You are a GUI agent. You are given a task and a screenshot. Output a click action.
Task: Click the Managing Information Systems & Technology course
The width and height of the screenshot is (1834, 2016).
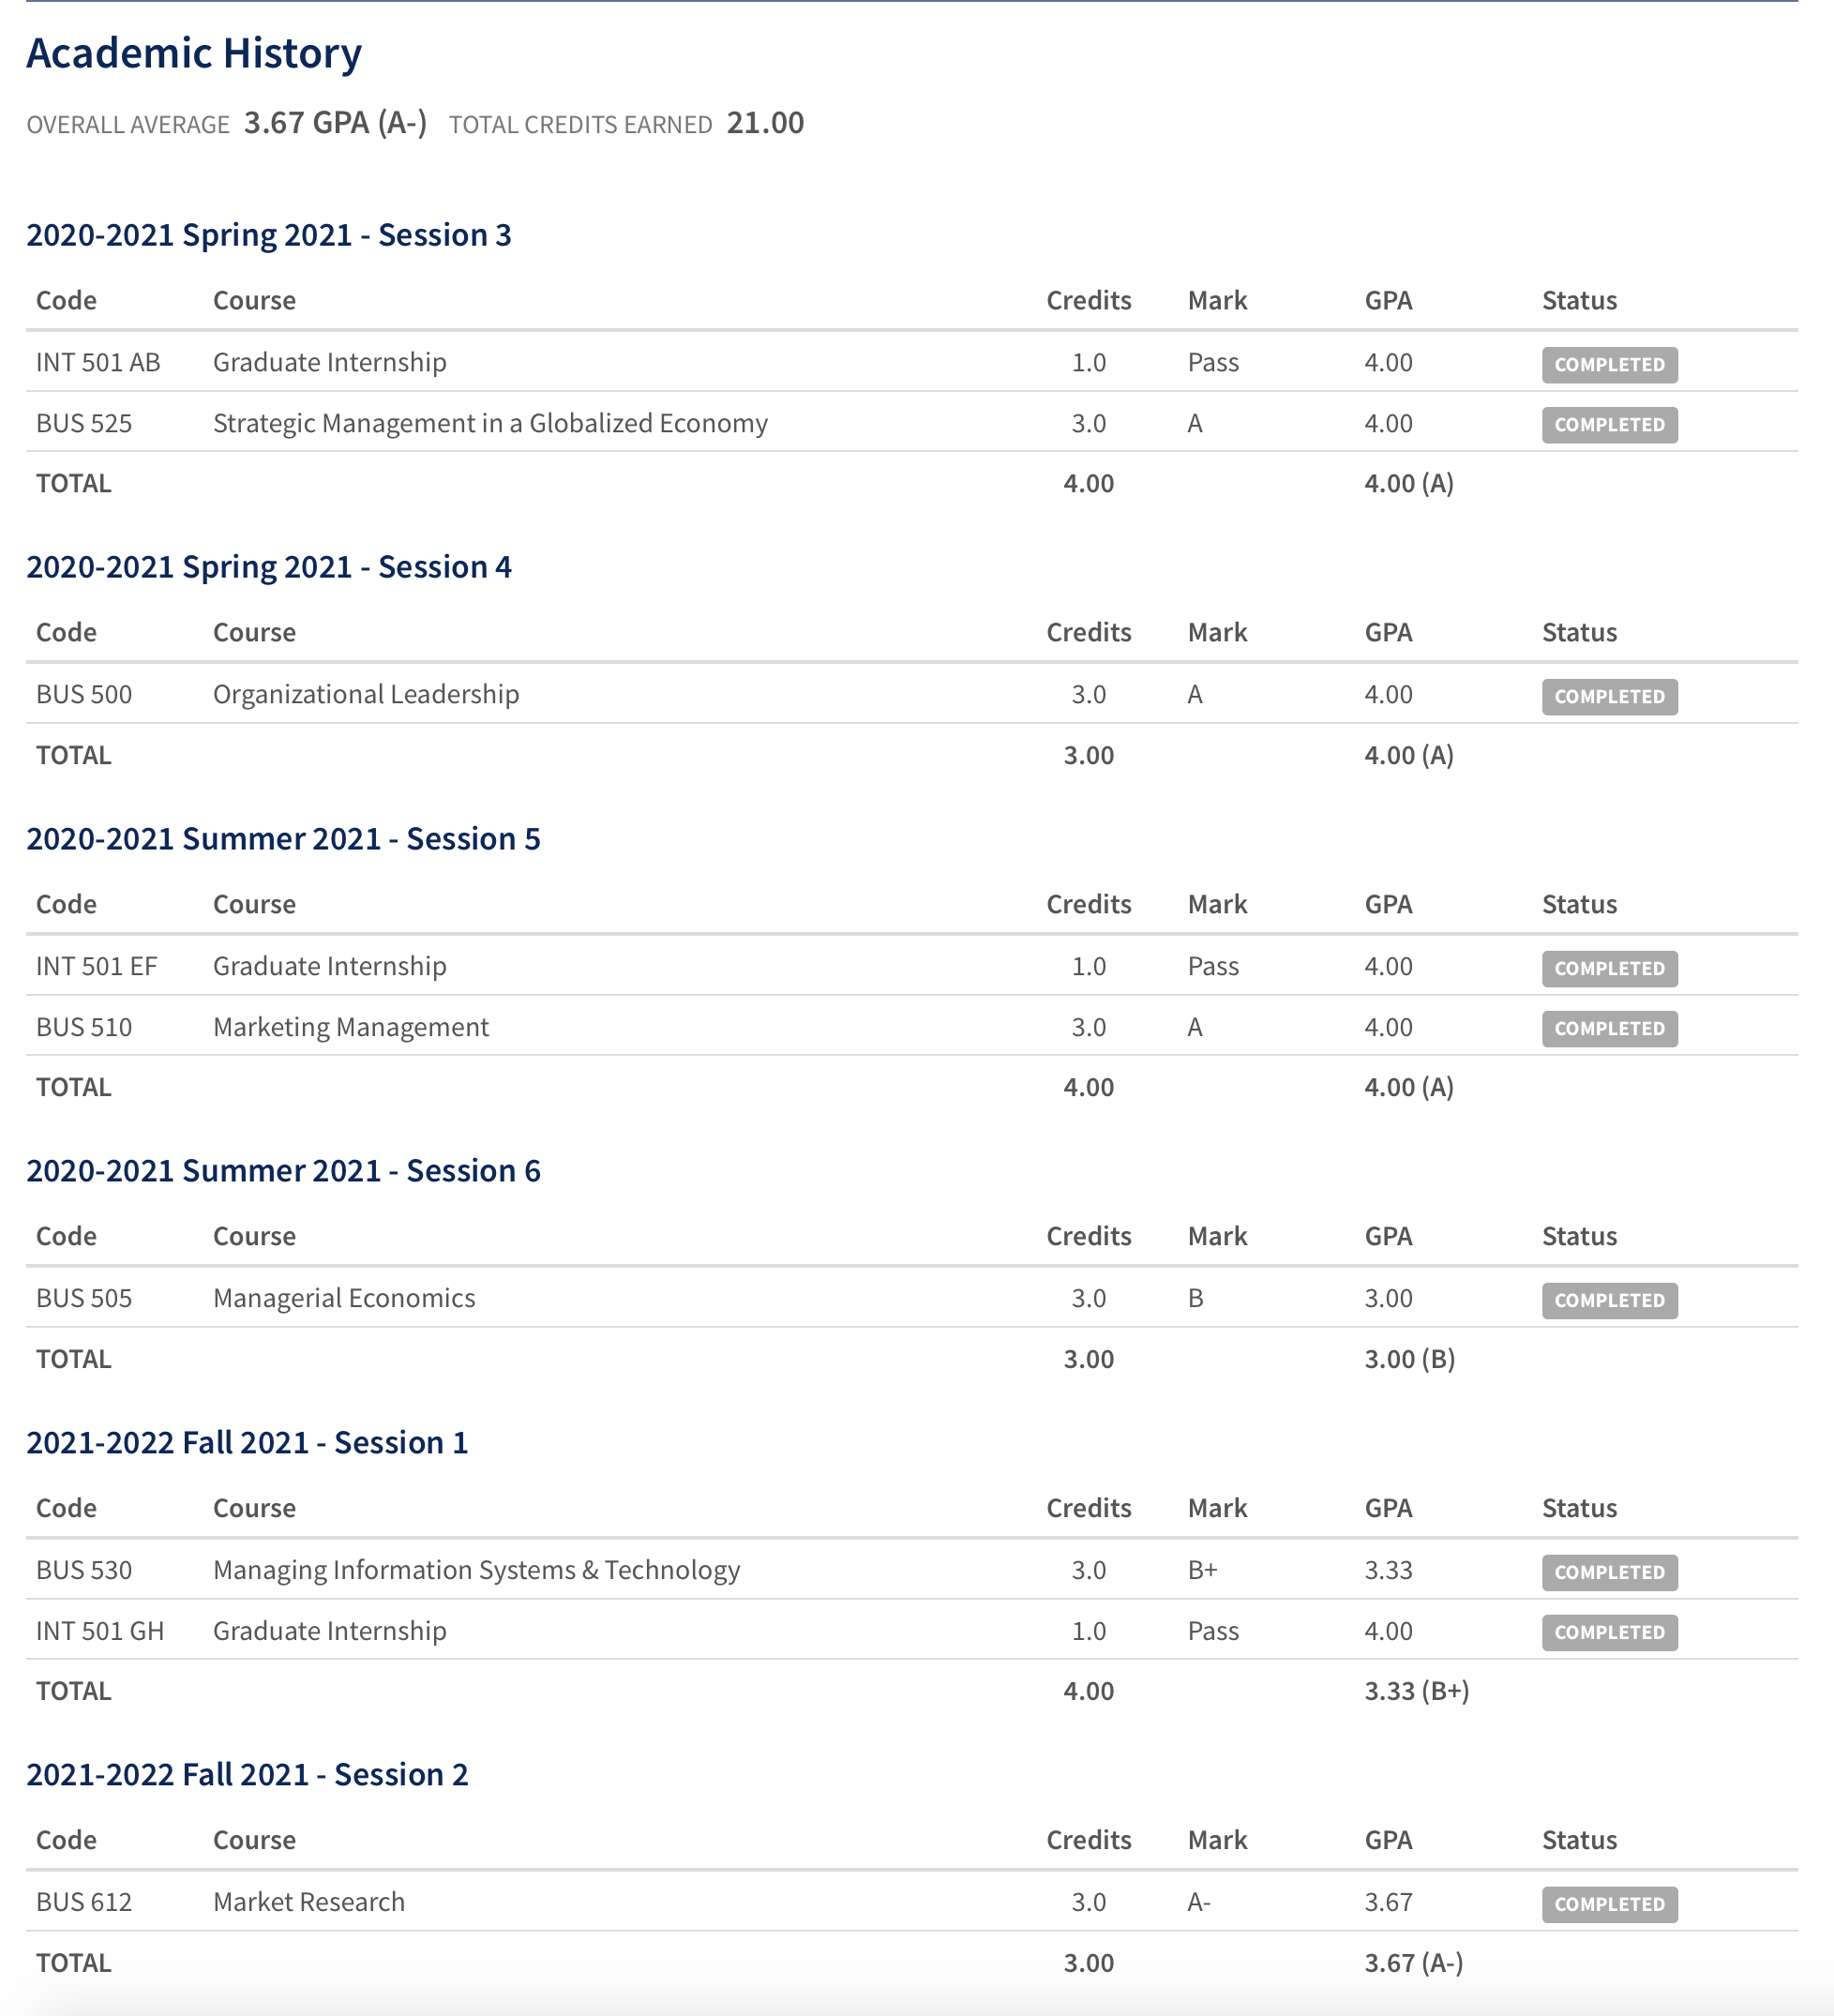click(476, 1570)
